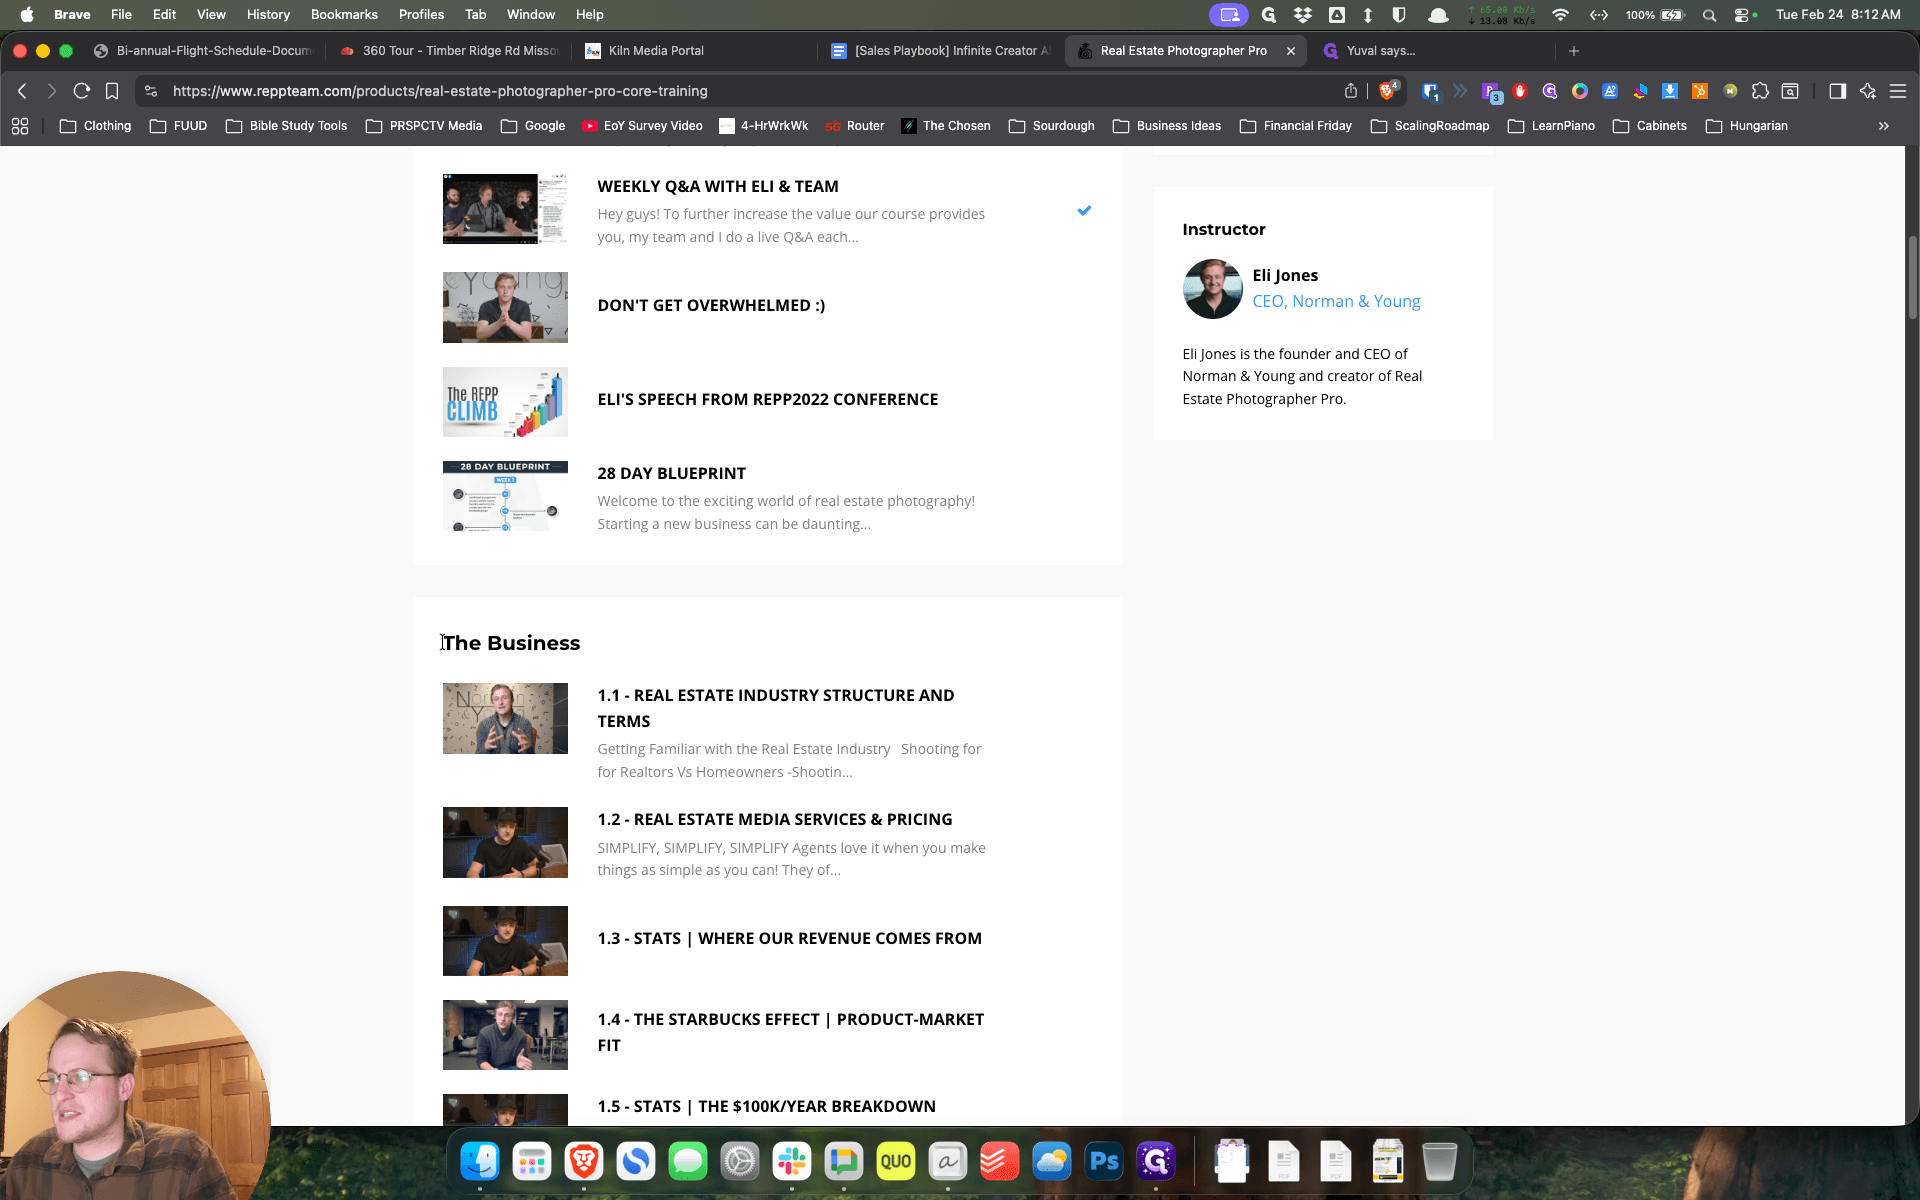Open Slack in the dock
Screen dimensions: 1920x1200
pyautogui.click(x=792, y=1161)
